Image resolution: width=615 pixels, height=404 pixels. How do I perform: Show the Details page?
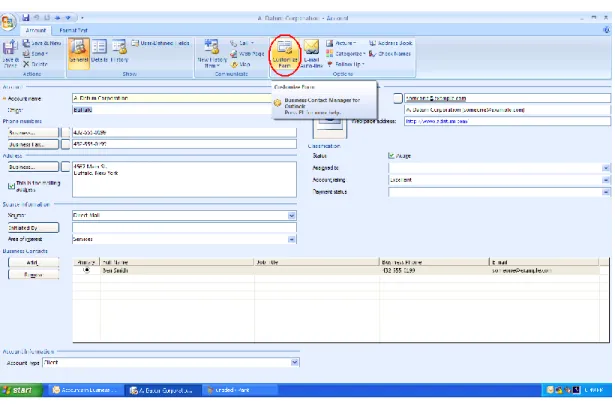pyautogui.click(x=99, y=53)
